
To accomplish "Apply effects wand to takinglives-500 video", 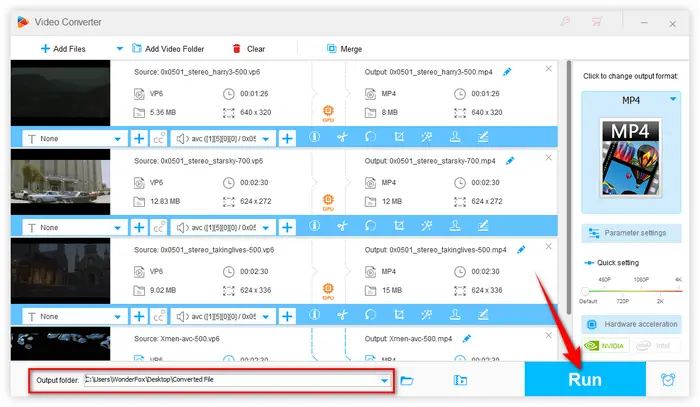I will click(x=427, y=315).
